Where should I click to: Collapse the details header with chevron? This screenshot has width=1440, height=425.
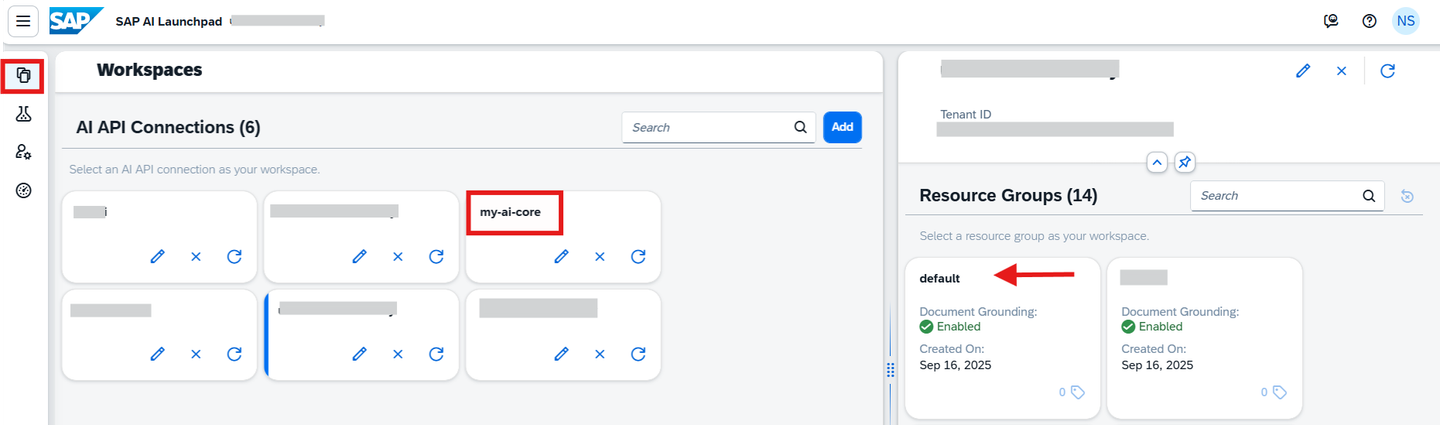coord(1157,161)
